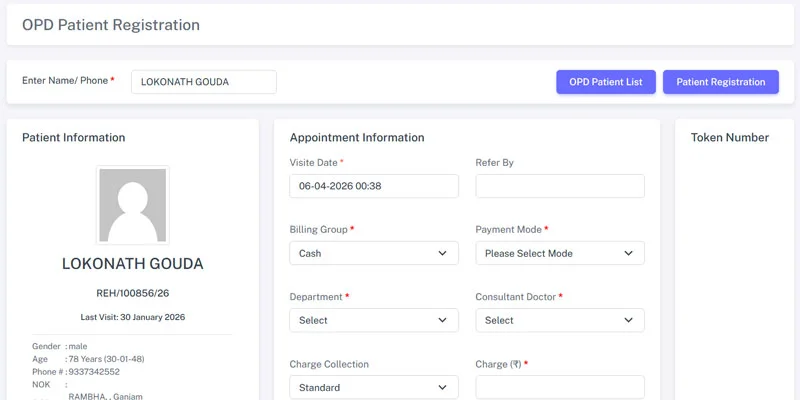Open the Payment Mode dropdown
This screenshot has width=800, height=400.
[x=560, y=253]
